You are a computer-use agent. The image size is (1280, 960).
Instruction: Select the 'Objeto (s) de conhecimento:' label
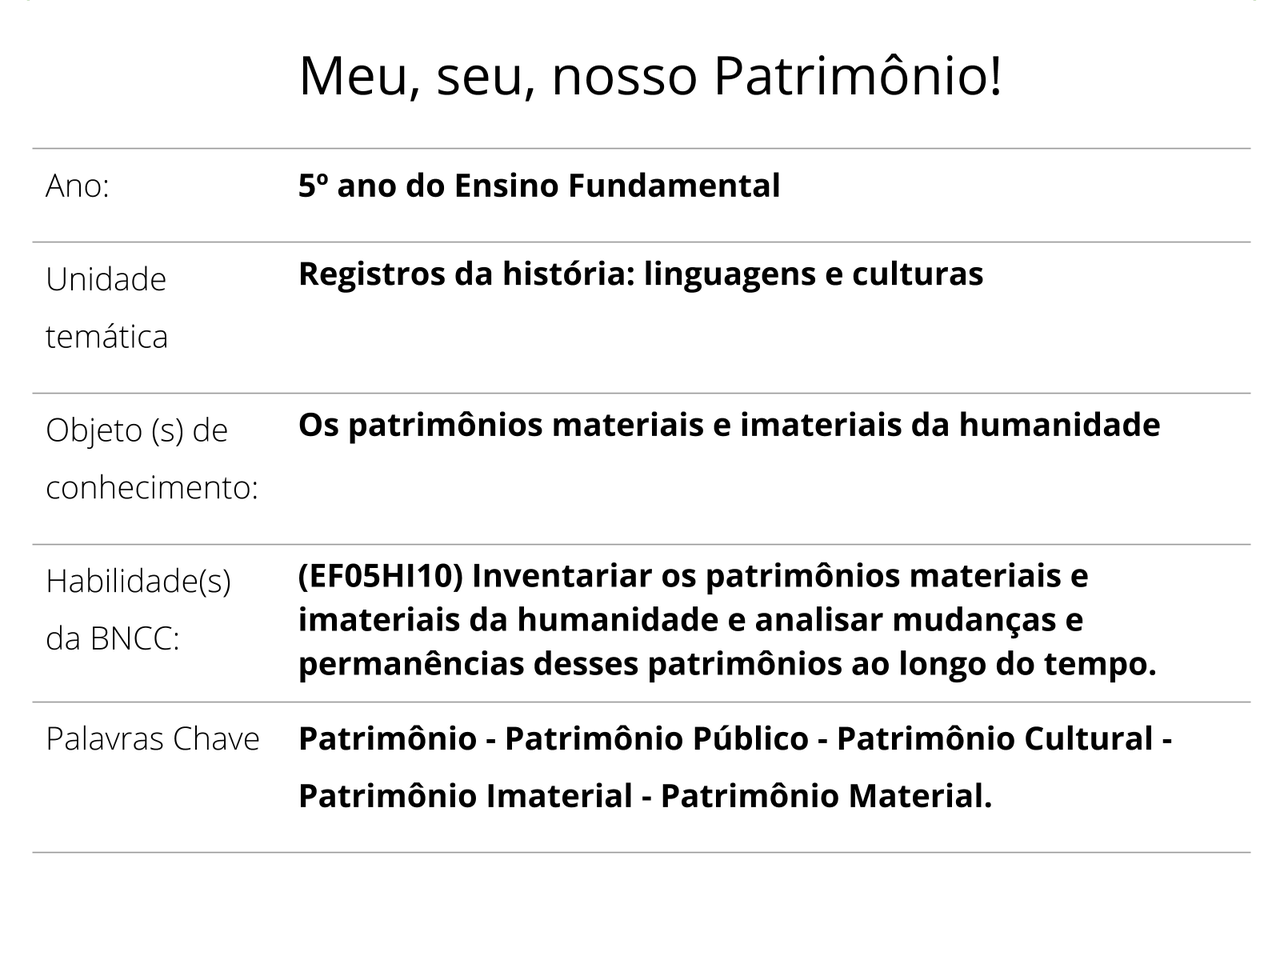click(x=151, y=458)
